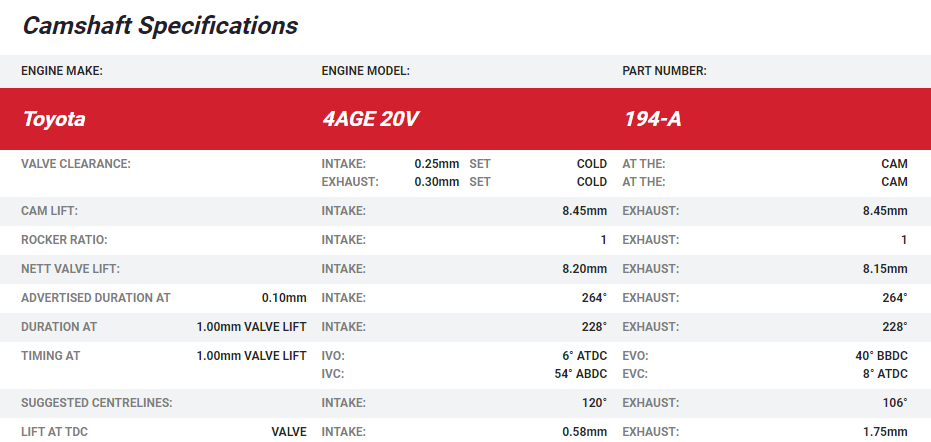Screen dimensions: 931x442
Task: Click the ENGINE MAKE column header
Action: point(62,71)
